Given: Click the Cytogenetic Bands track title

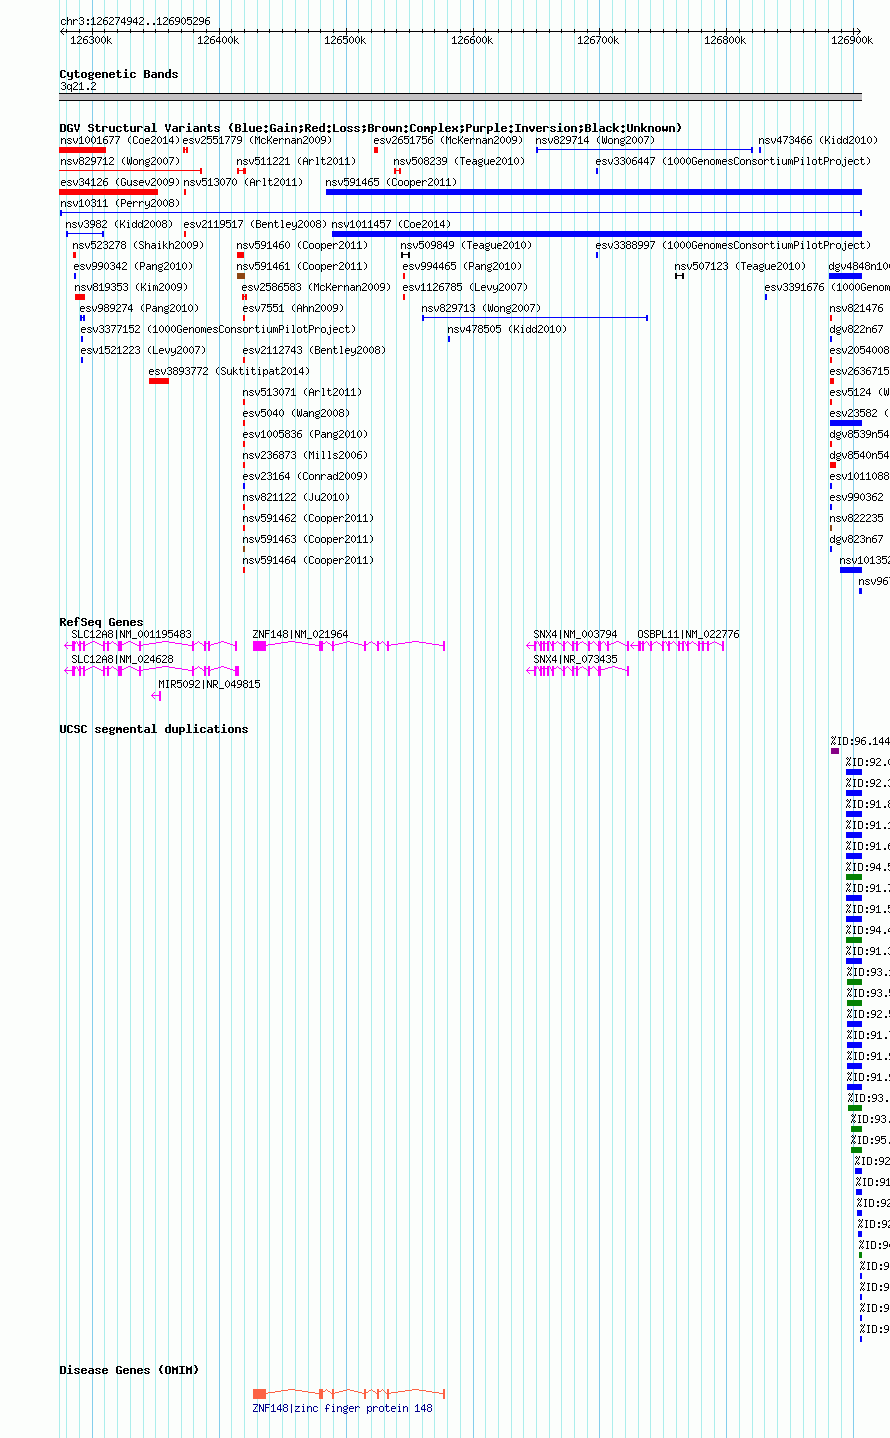Looking at the screenshot, I should click(x=118, y=74).
